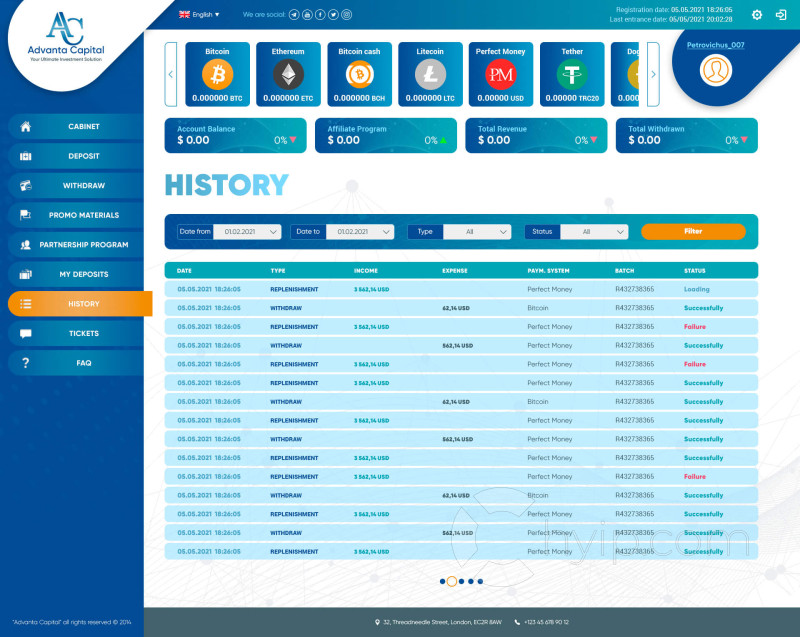Click the Total Revenue card
The image size is (800, 637).
click(536, 136)
